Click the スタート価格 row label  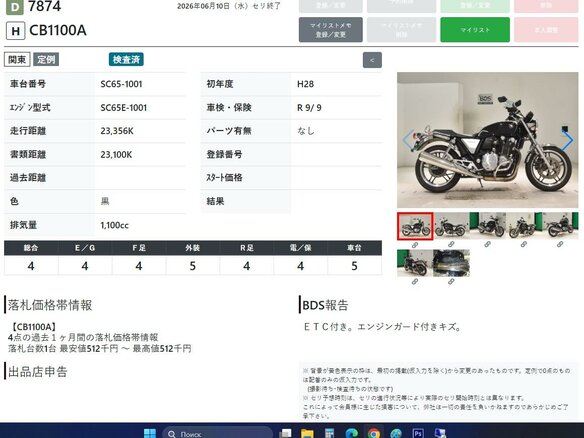(224, 178)
